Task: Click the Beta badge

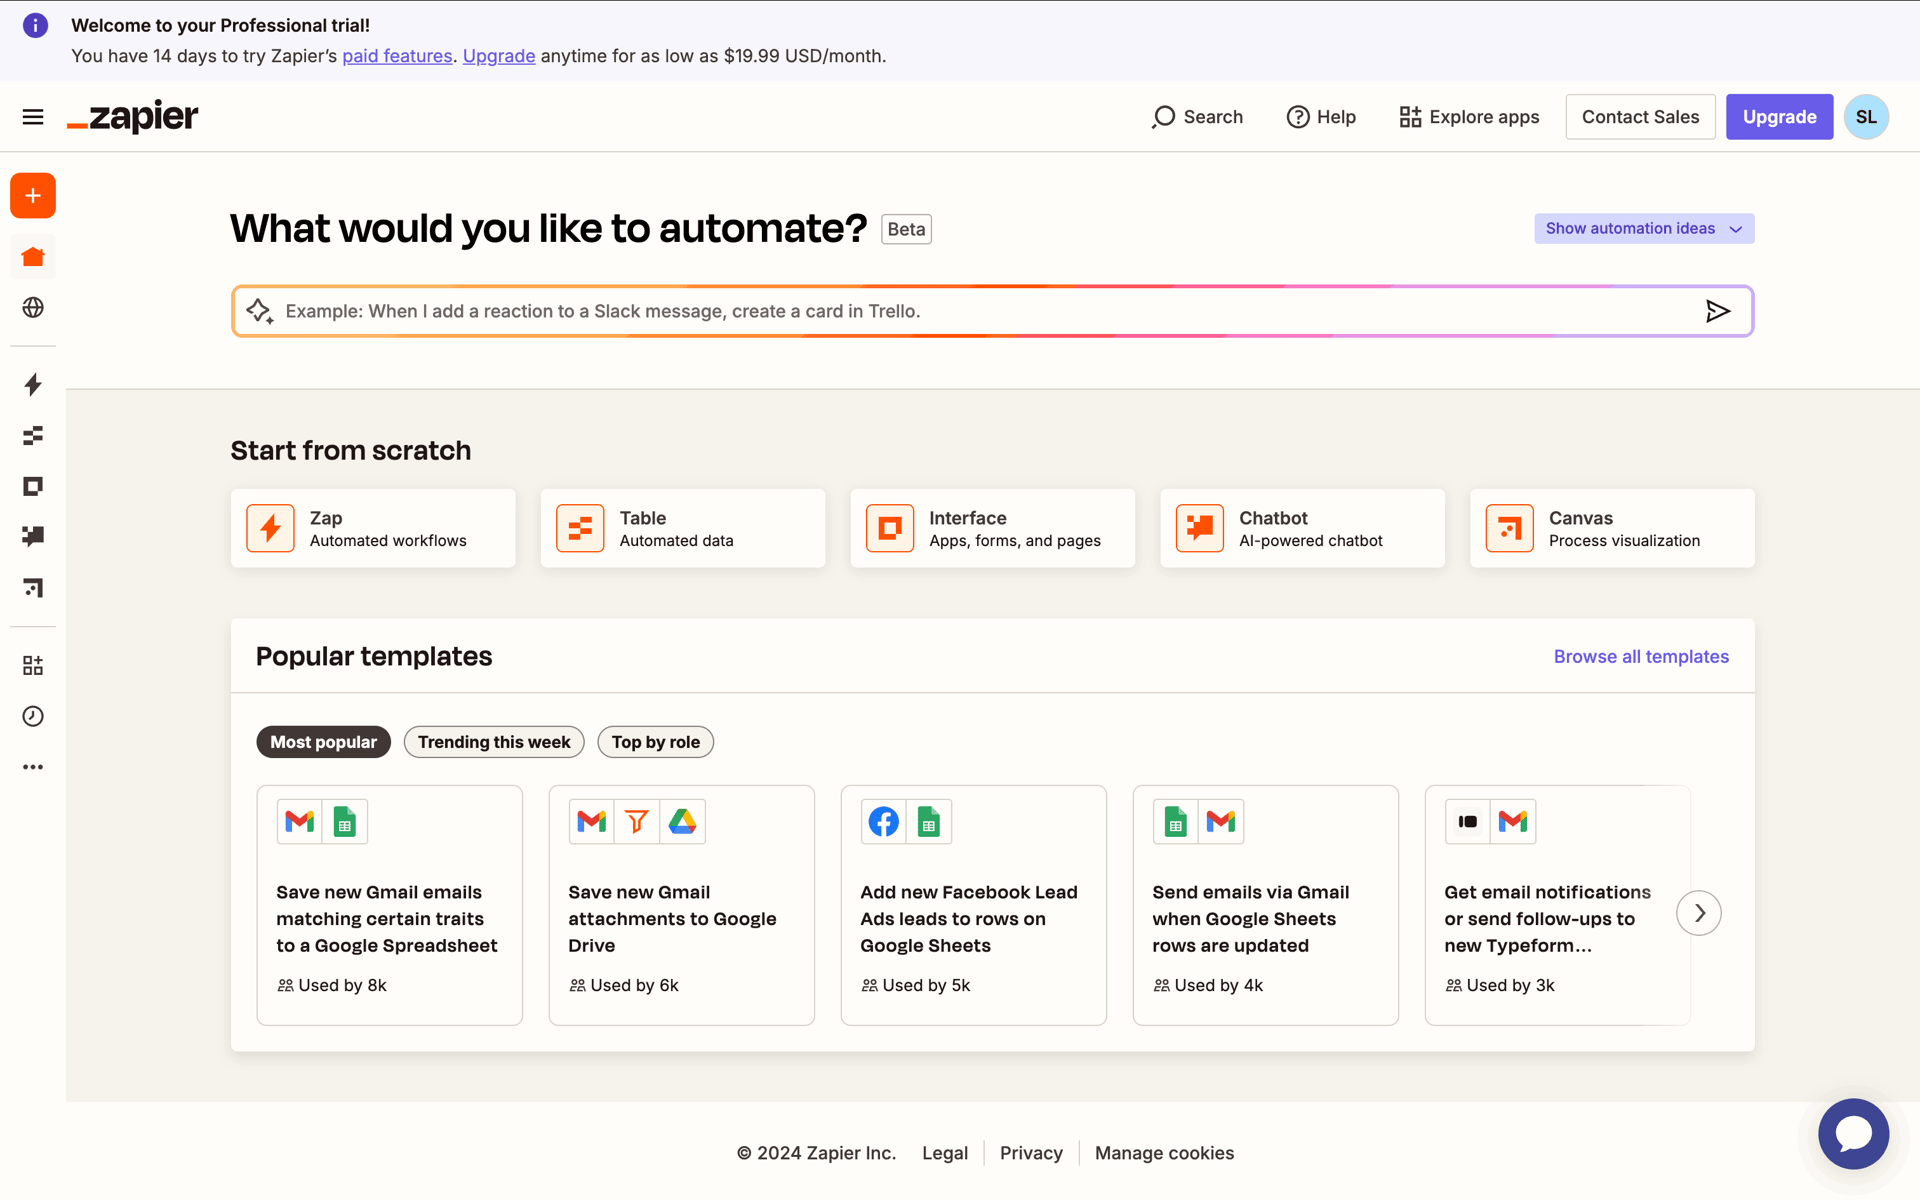Action: [906, 229]
